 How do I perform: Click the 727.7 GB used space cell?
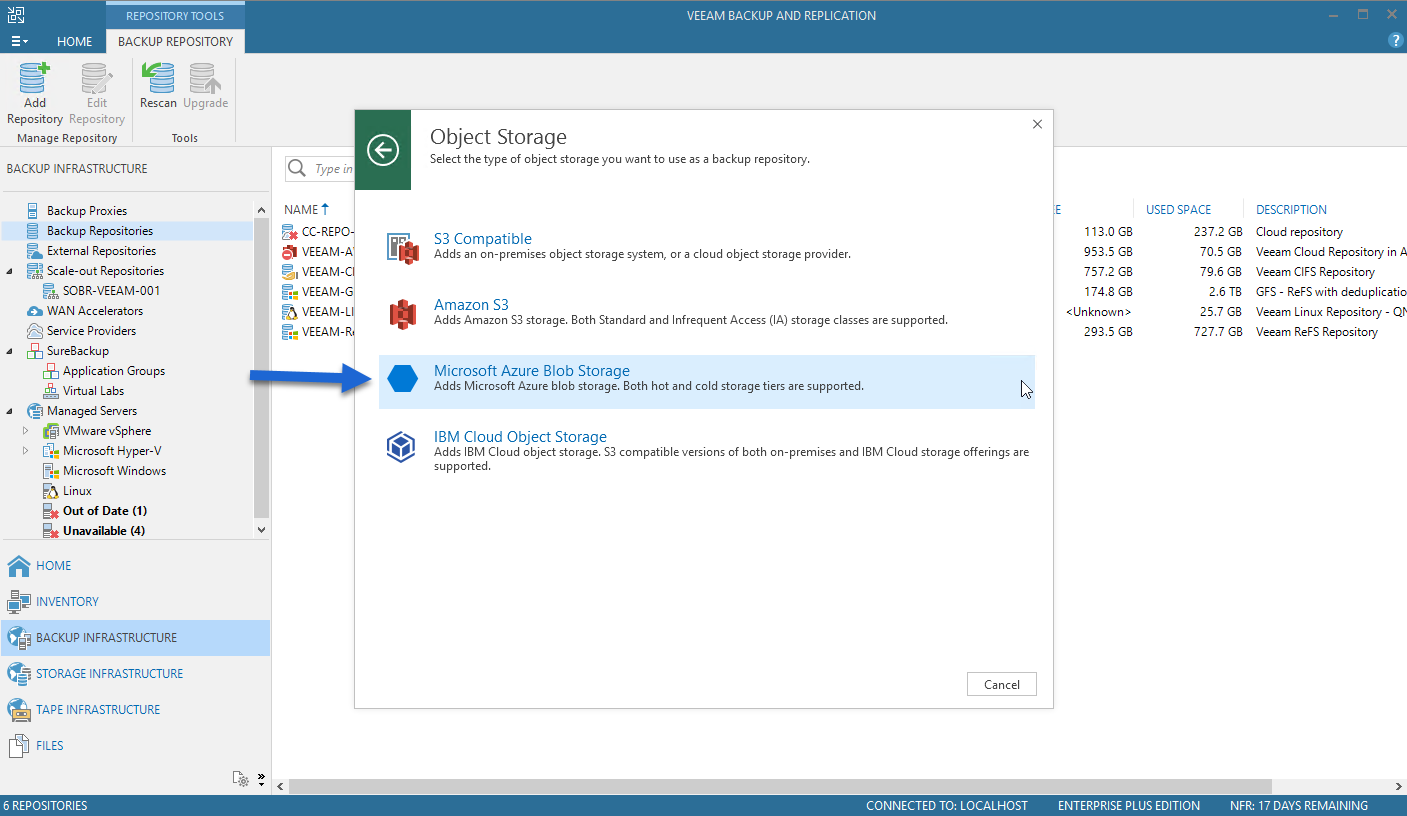[x=1216, y=332]
